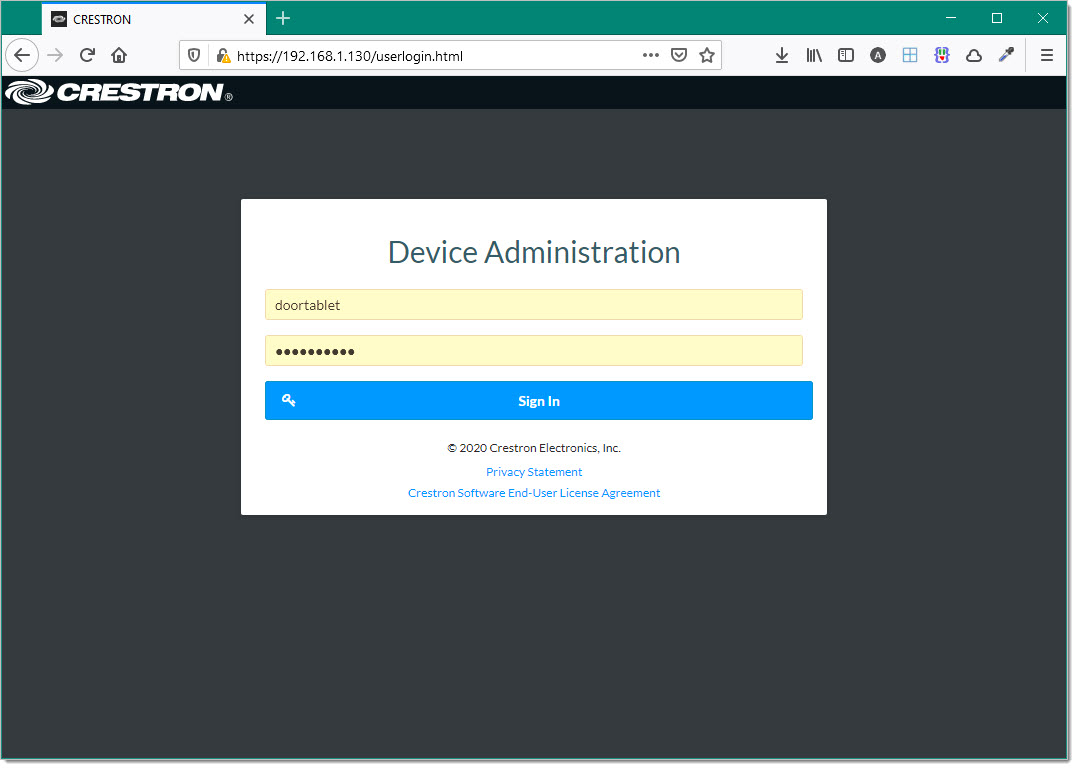Open Crestron Software End-User License Agreement
This screenshot has width=1076, height=768.
tap(534, 493)
